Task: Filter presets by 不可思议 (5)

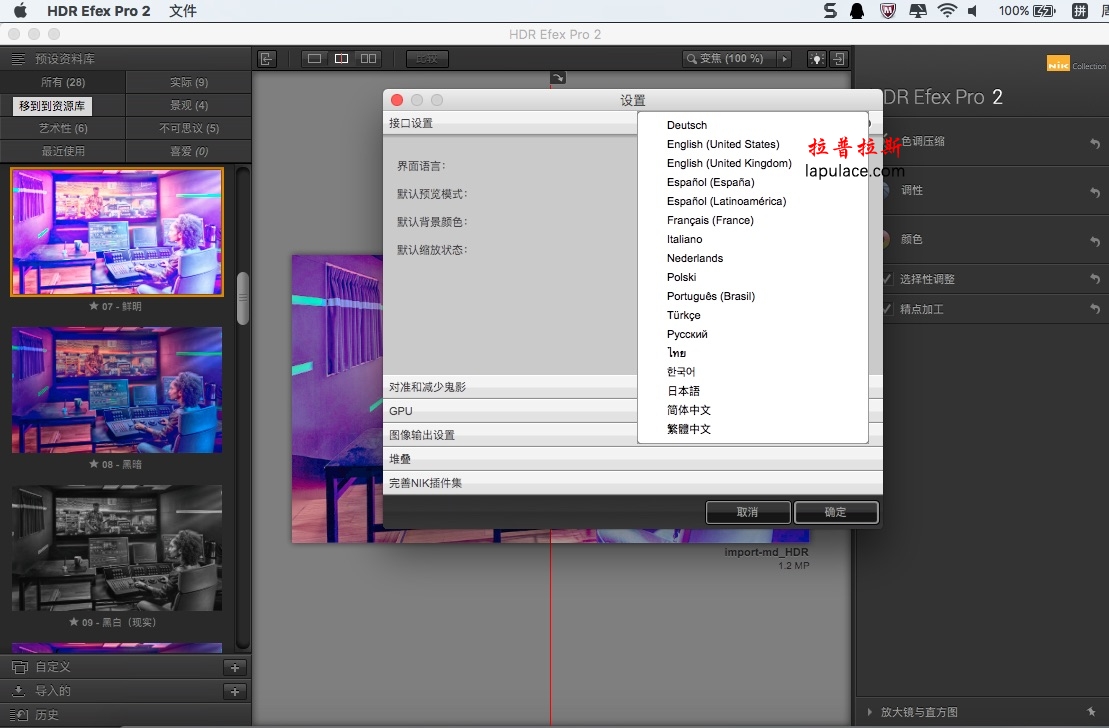Action: point(189,128)
